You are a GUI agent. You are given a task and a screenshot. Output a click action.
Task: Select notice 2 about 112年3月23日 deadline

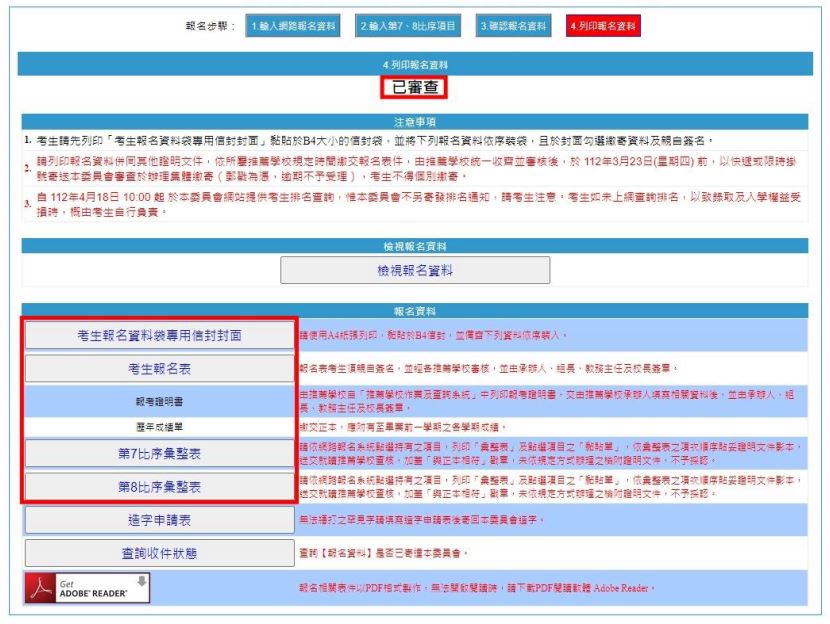click(x=416, y=168)
